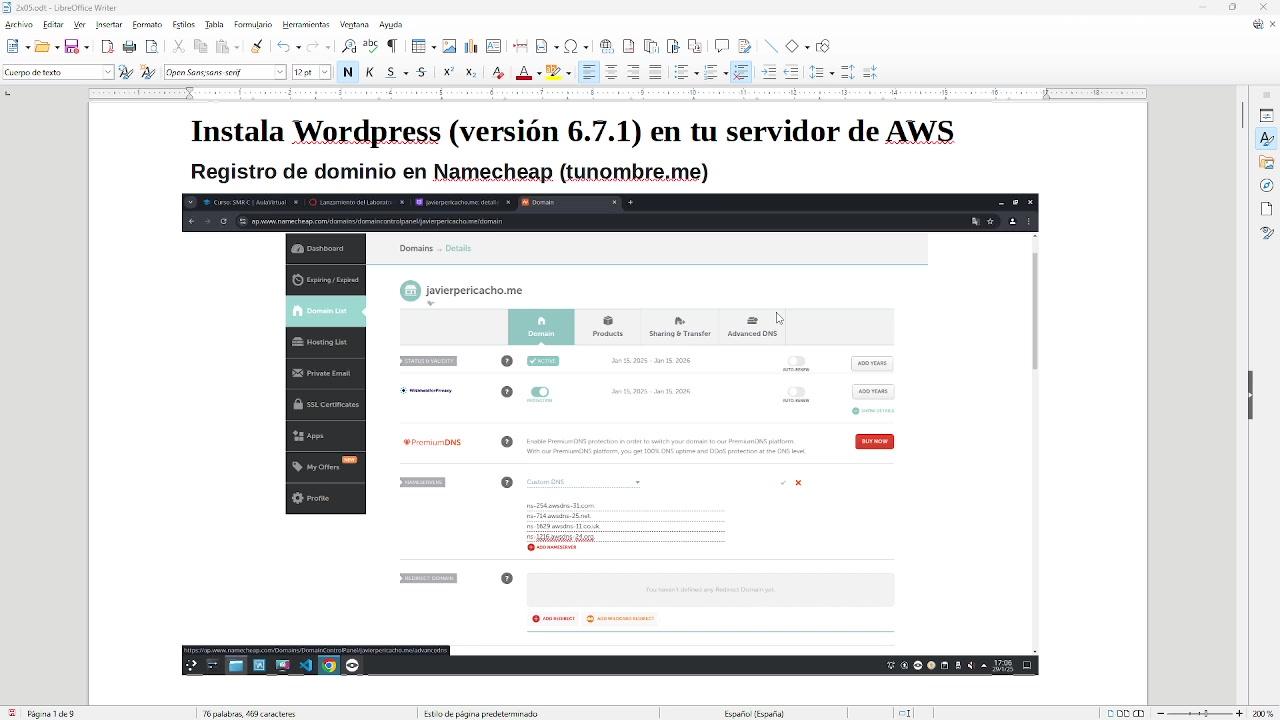Insert a line shape

(x=771, y=46)
